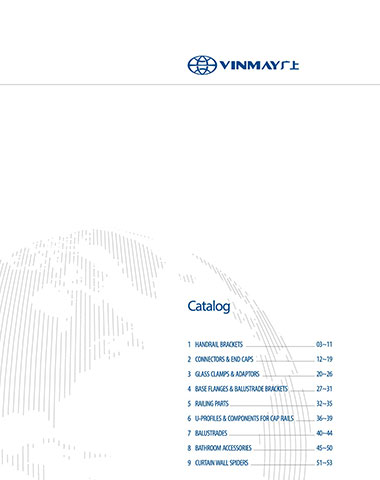This screenshot has width=380, height=480.
Task: Click page range 51~53
Action: point(324,463)
